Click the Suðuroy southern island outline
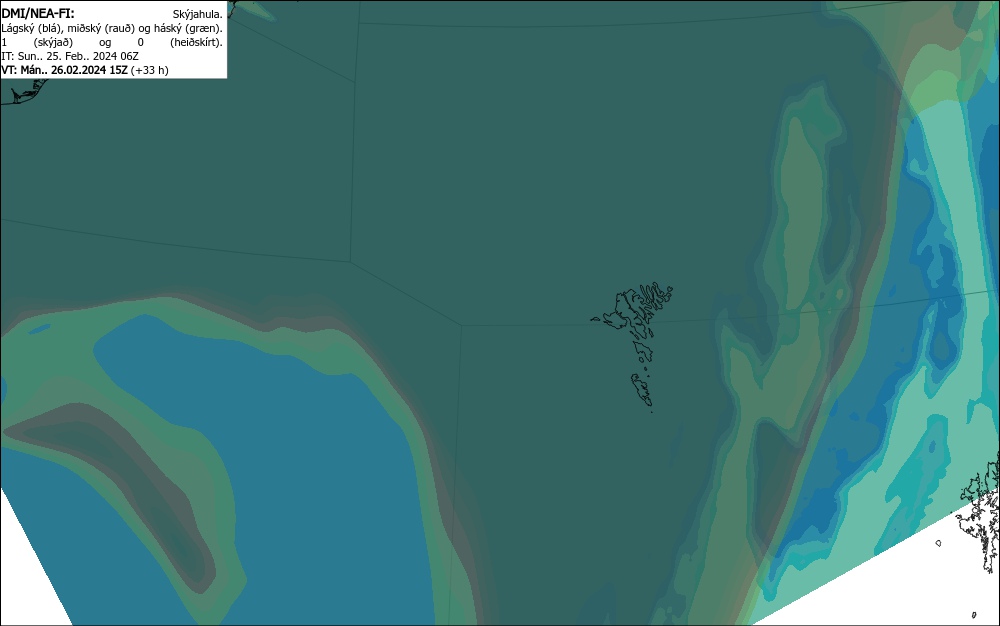 coord(642,390)
